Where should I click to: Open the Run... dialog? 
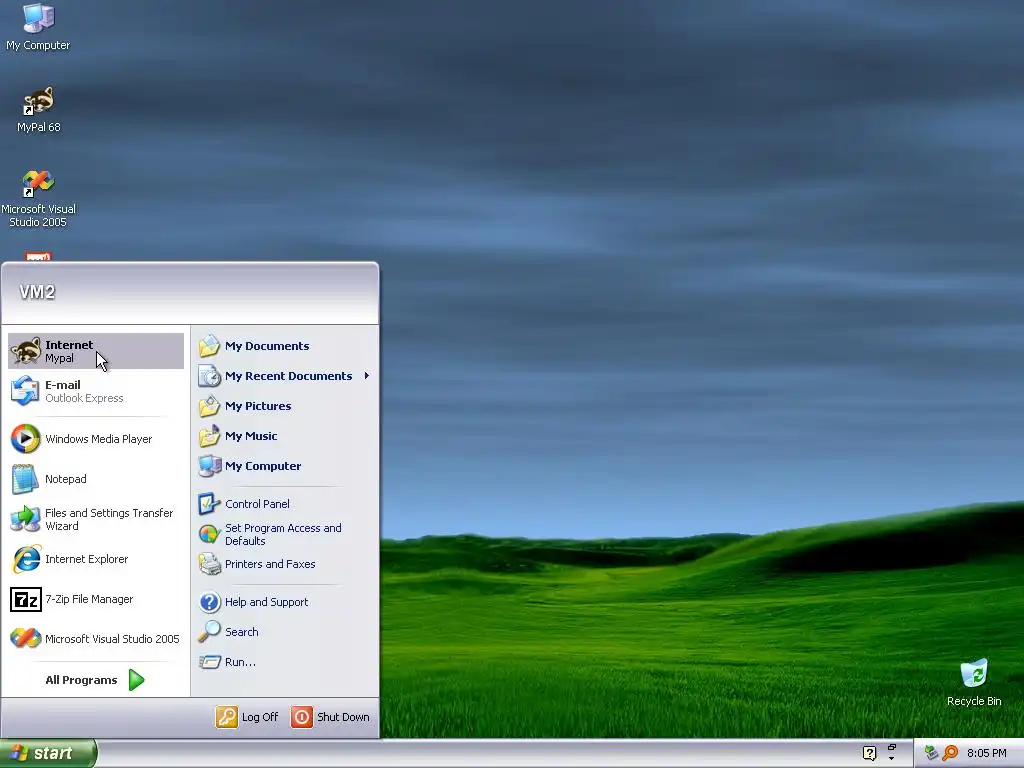(x=285, y=662)
